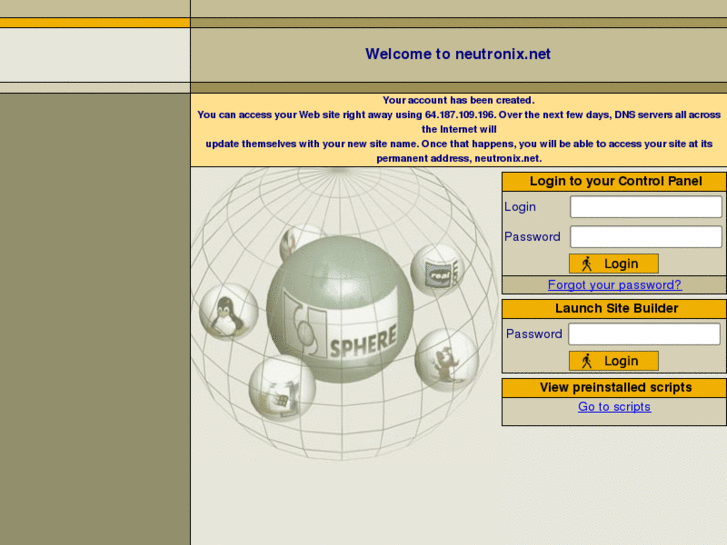727x545 pixels.
Task: Click the 'View preinstalled scripts' header
Action: (x=616, y=387)
